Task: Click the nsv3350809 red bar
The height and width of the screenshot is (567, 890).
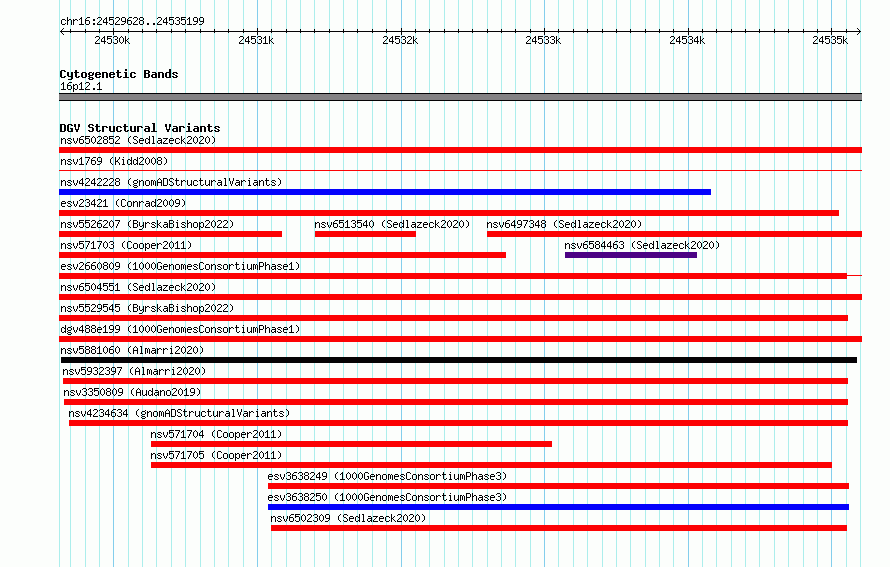Action: 456,402
